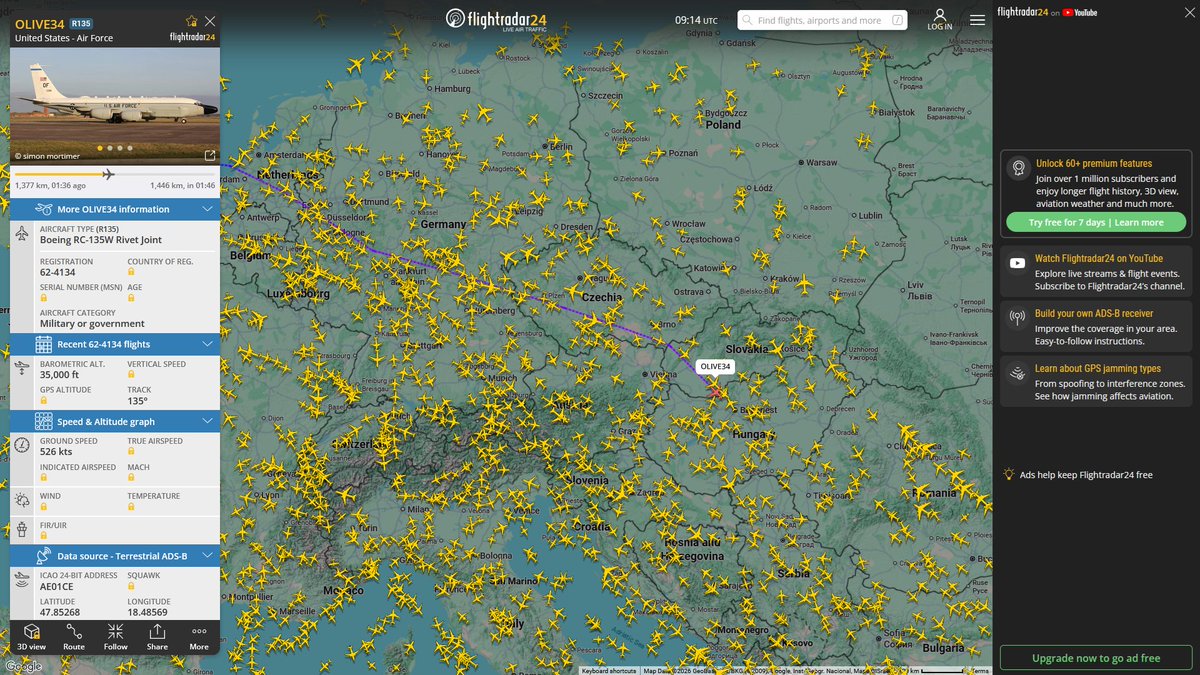
Task: Open the hamburger main menu
Action: [x=977, y=20]
